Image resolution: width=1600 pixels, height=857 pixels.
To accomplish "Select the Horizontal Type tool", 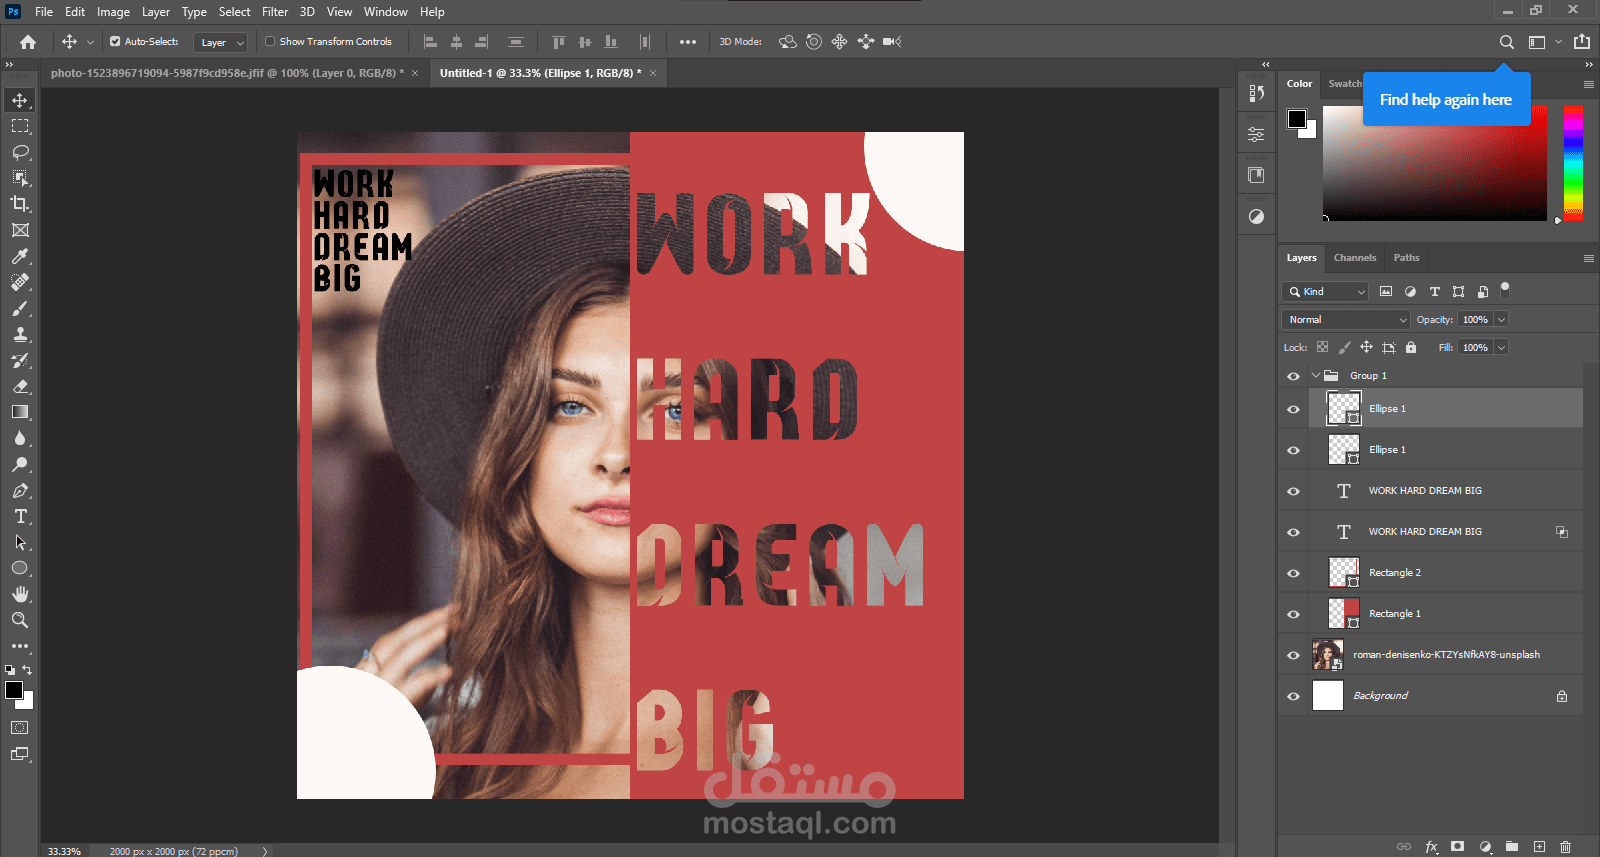I will (20, 516).
